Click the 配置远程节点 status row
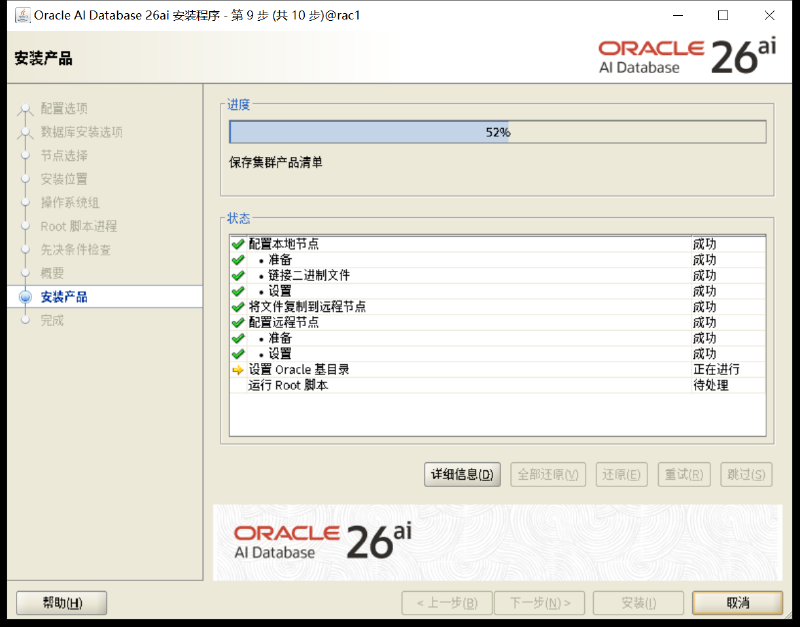 click(x=497, y=322)
